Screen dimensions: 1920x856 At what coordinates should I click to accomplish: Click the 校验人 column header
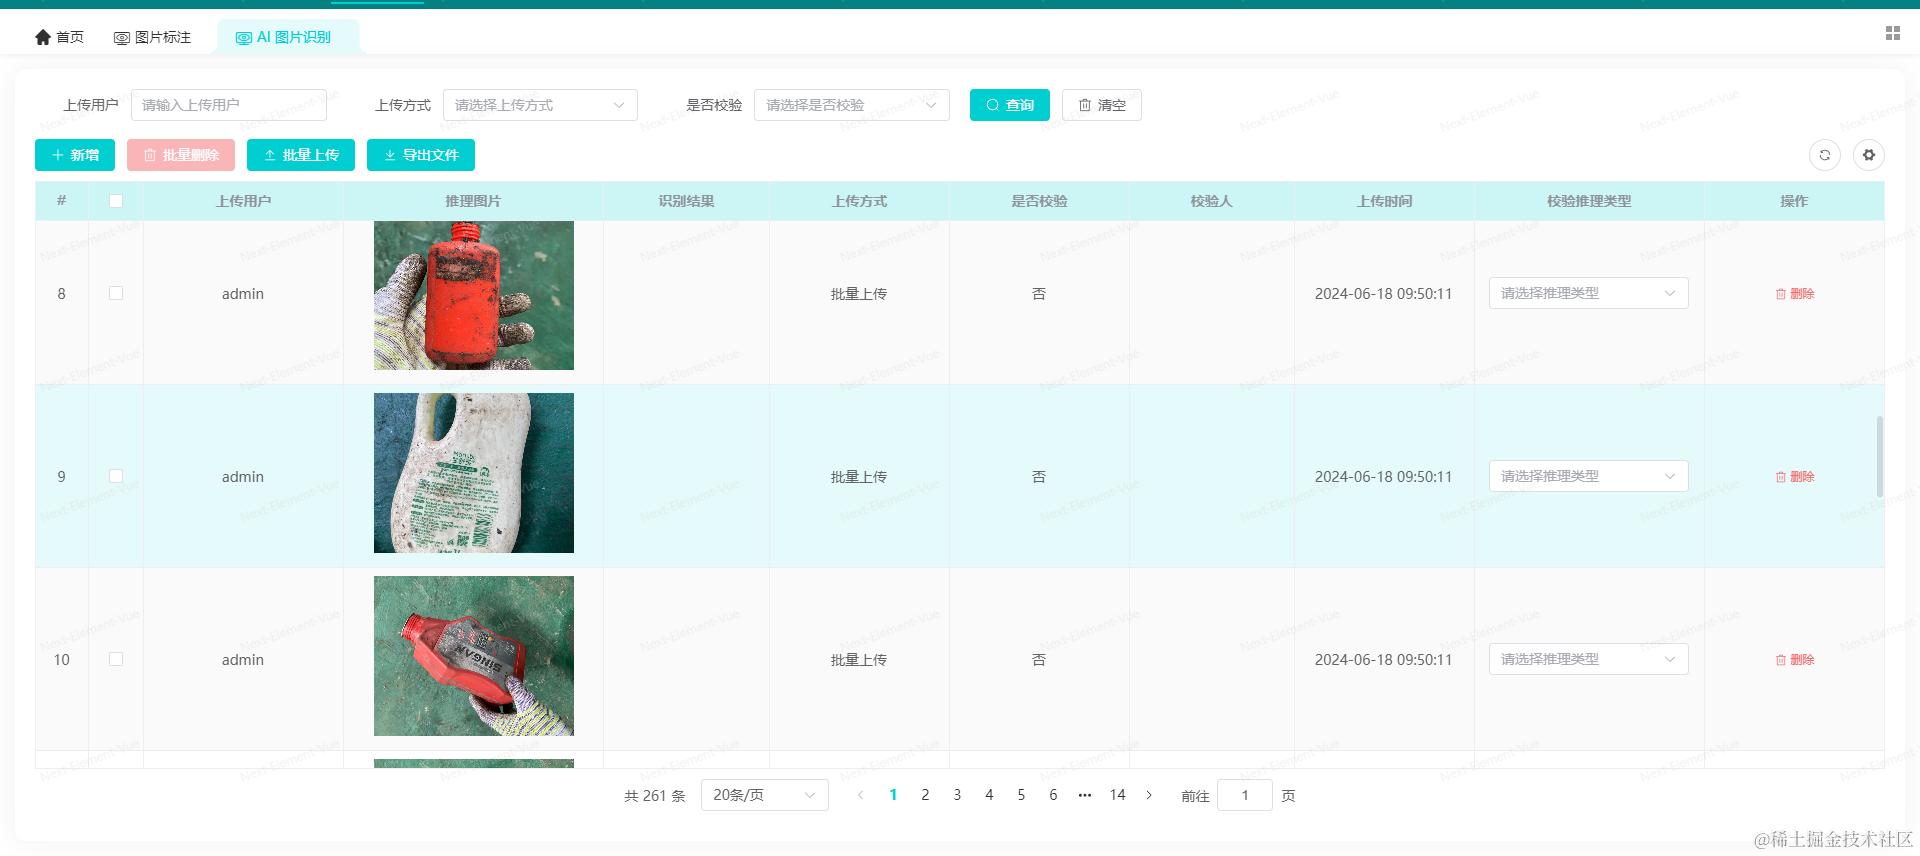pos(1211,201)
